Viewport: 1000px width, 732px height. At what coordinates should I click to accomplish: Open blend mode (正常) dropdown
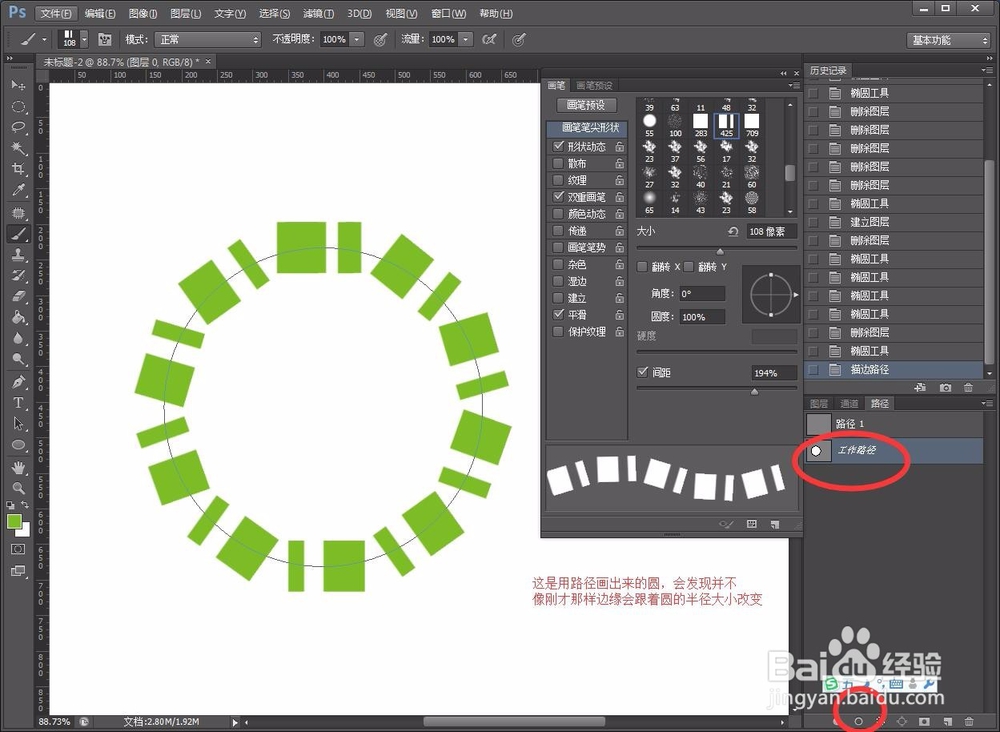tap(208, 40)
